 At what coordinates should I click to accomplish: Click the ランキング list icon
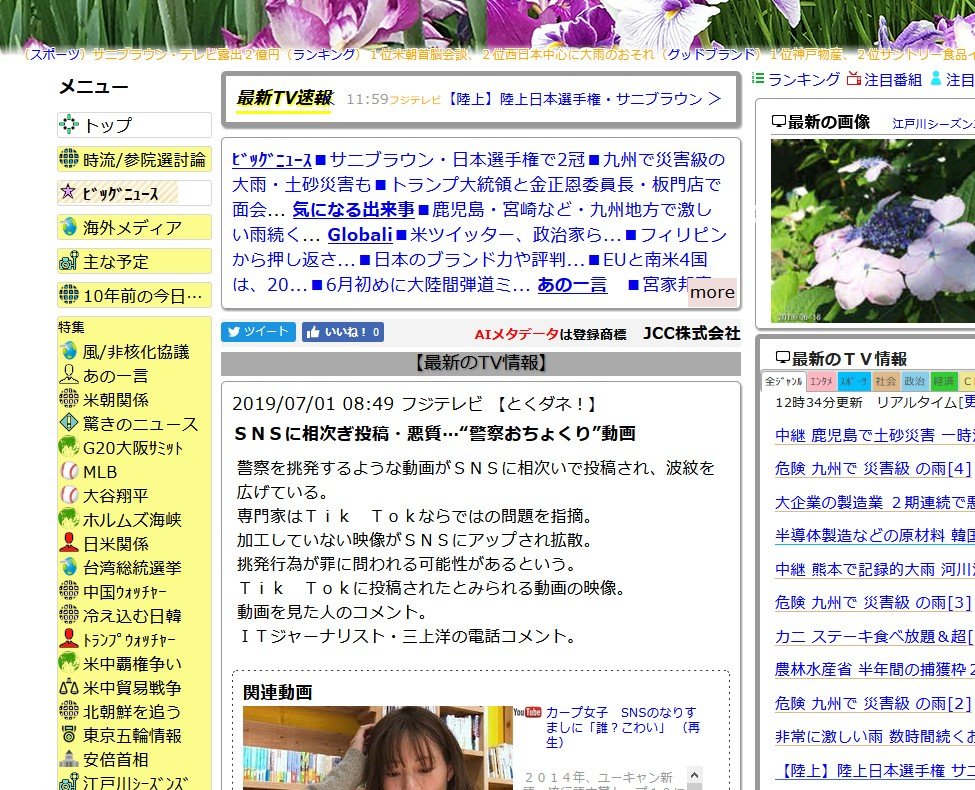tap(758, 78)
